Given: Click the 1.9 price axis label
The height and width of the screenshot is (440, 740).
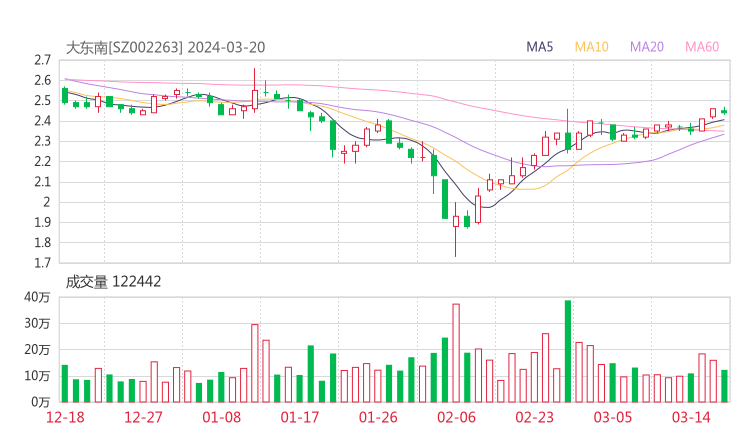Looking at the screenshot, I should [x=42, y=222].
